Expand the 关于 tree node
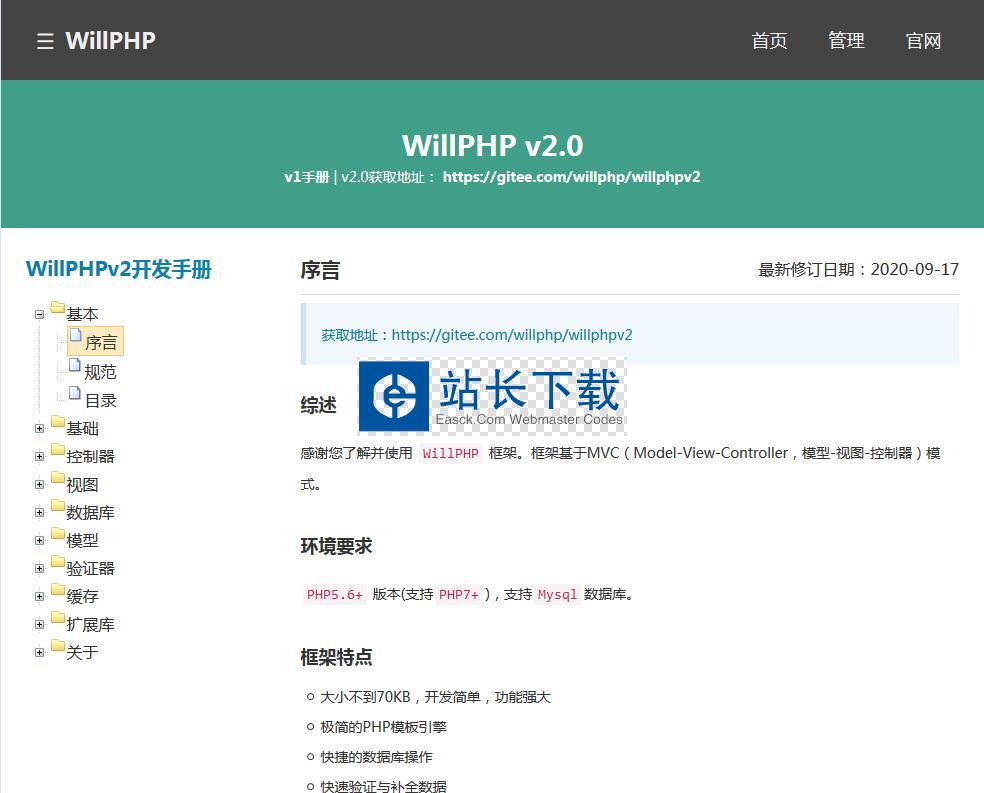This screenshot has height=793, width=984. point(40,652)
